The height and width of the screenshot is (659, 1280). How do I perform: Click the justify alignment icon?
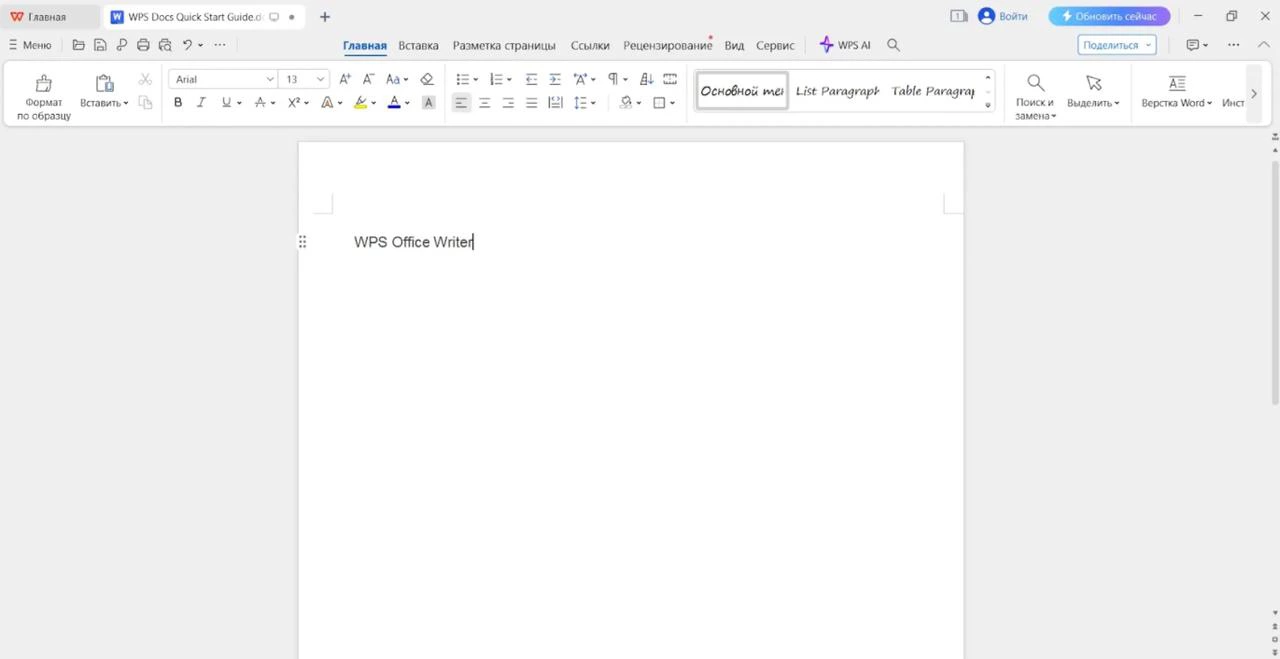pyautogui.click(x=531, y=102)
